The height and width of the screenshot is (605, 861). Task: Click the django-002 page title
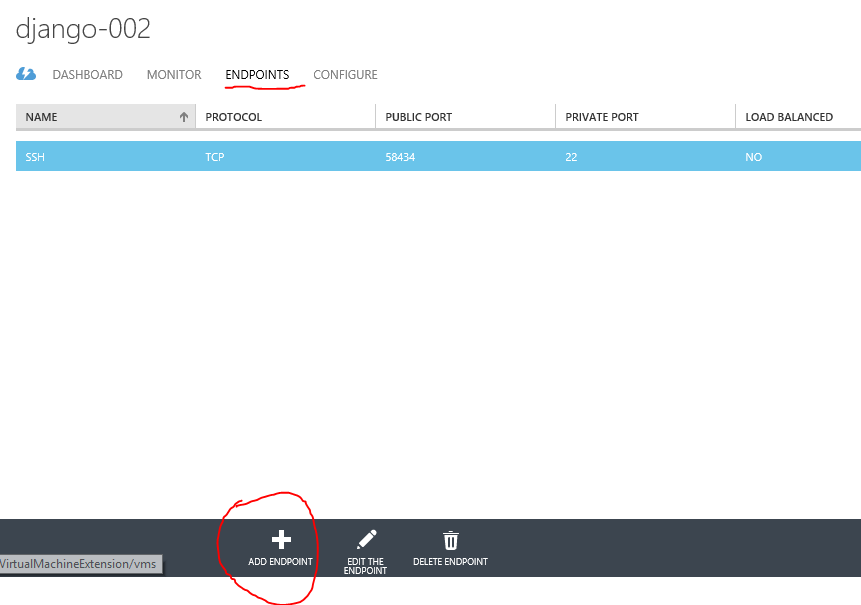point(83,29)
